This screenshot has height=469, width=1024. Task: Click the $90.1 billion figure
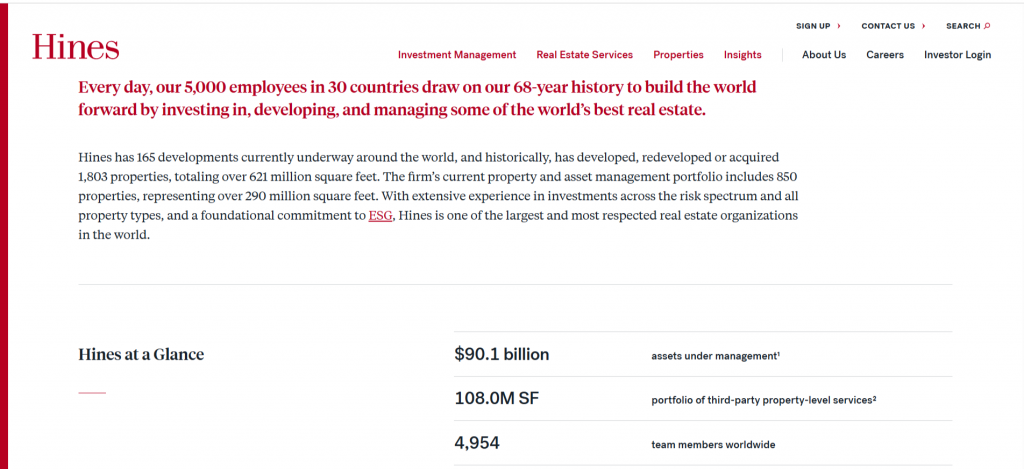coord(501,354)
